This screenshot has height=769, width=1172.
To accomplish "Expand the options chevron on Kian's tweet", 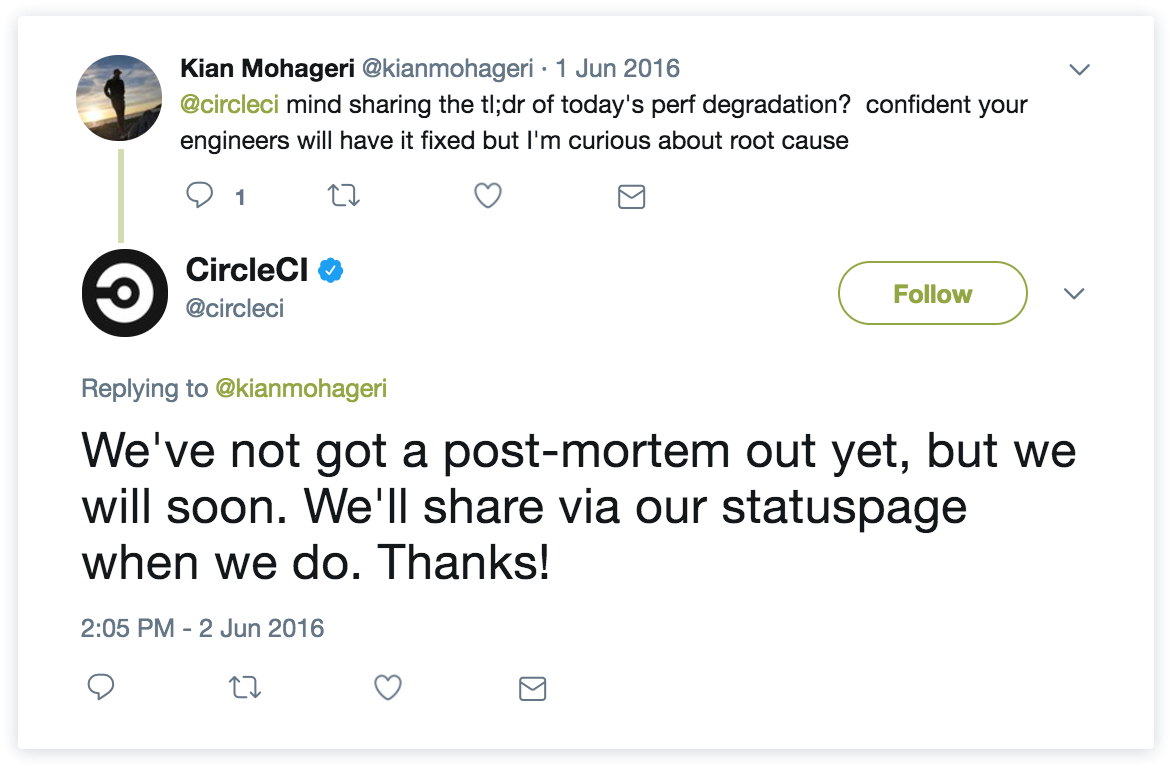I will (1079, 69).
